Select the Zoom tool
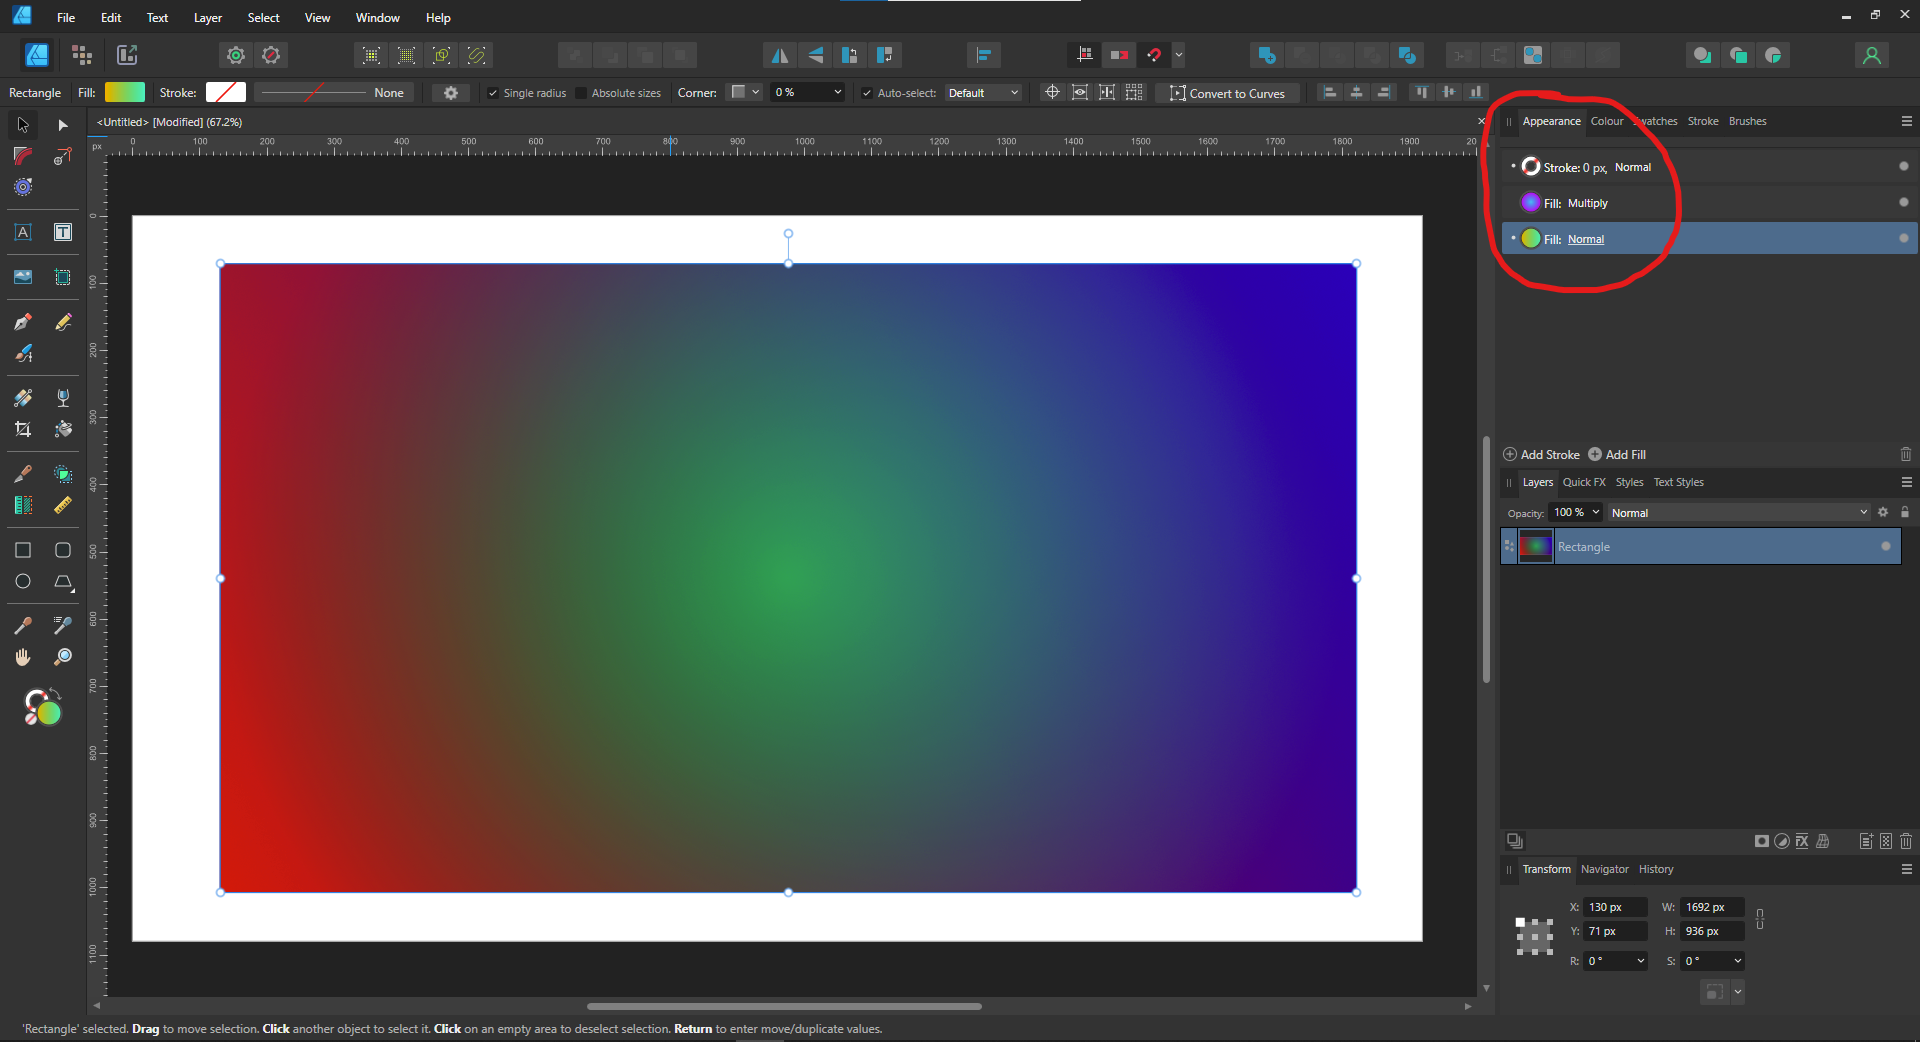Screen dimensions: 1920x1042 point(63,657)
